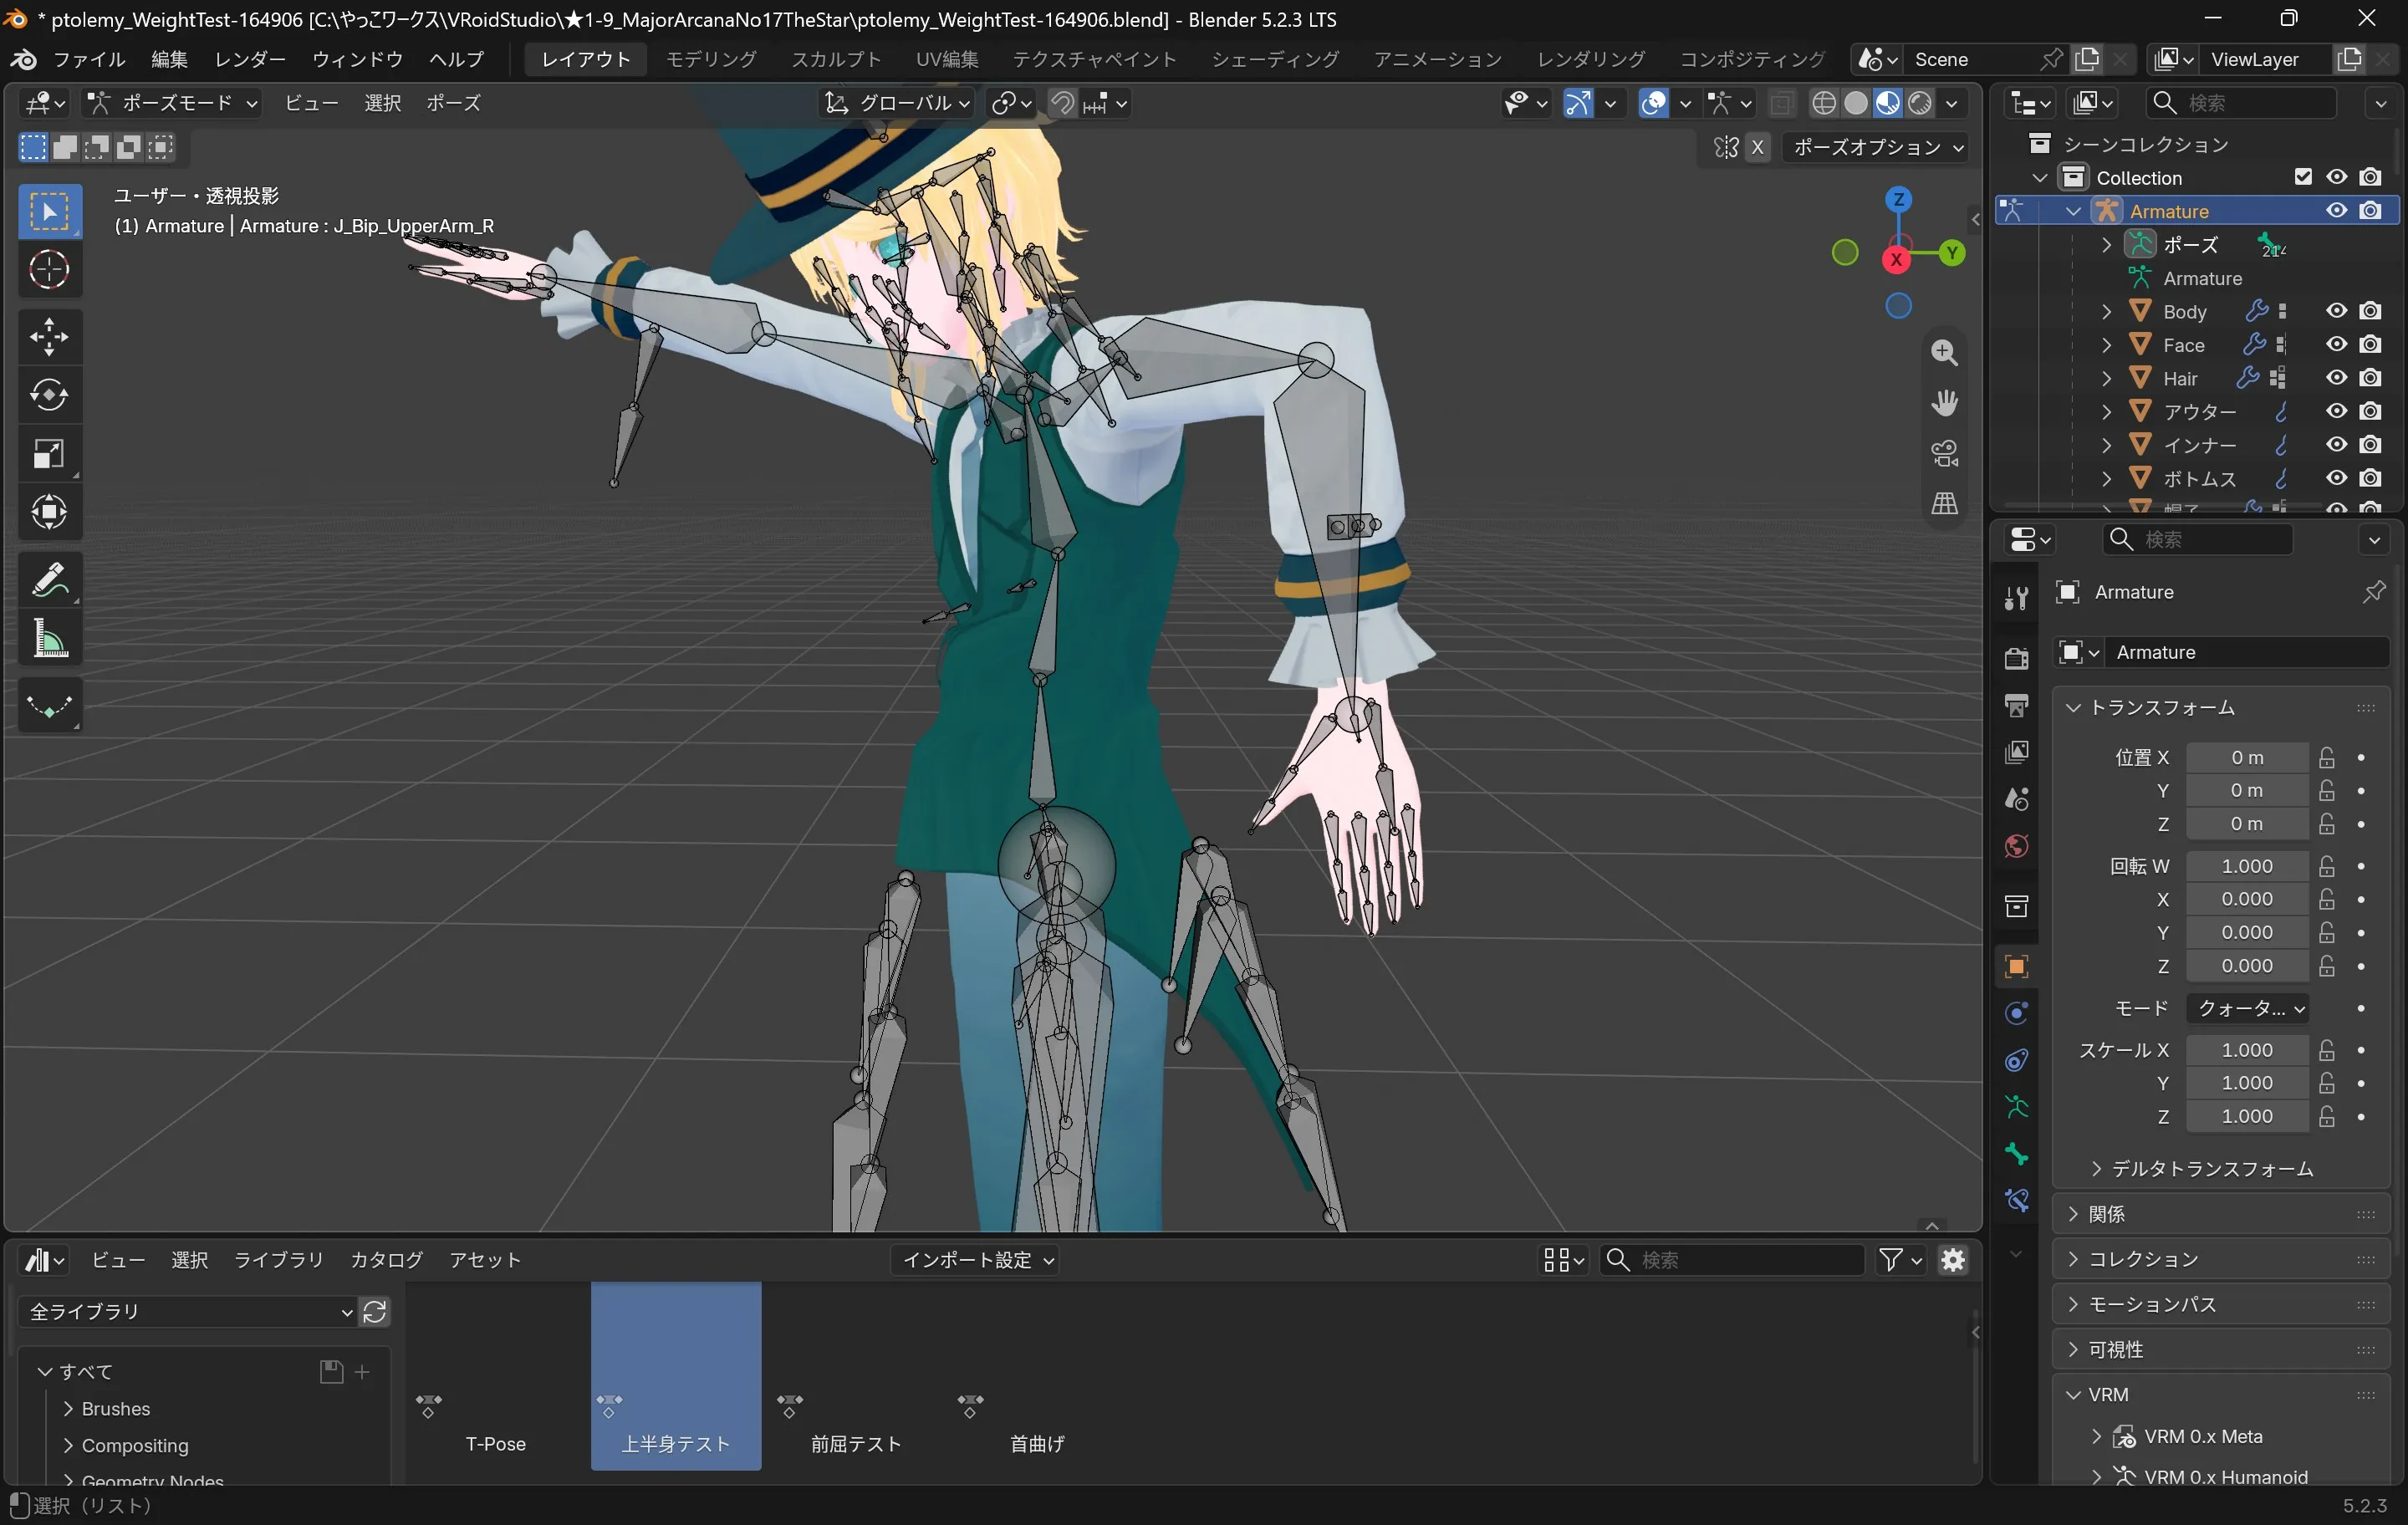Screen dimensions: 2408x1525
Task: Disable rendering for the アウター object
Action: (2370, 411)
